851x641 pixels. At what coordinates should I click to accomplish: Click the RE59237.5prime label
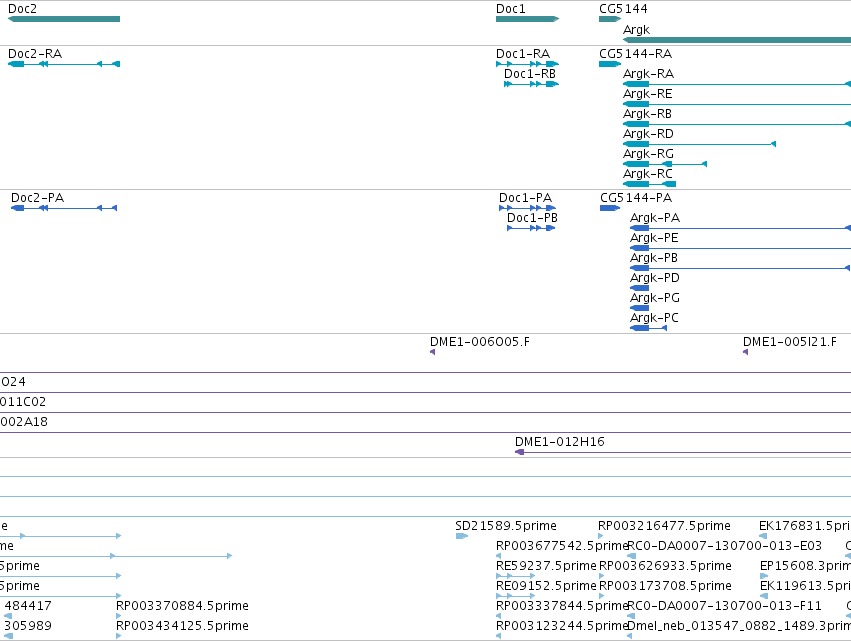[546, 566]
